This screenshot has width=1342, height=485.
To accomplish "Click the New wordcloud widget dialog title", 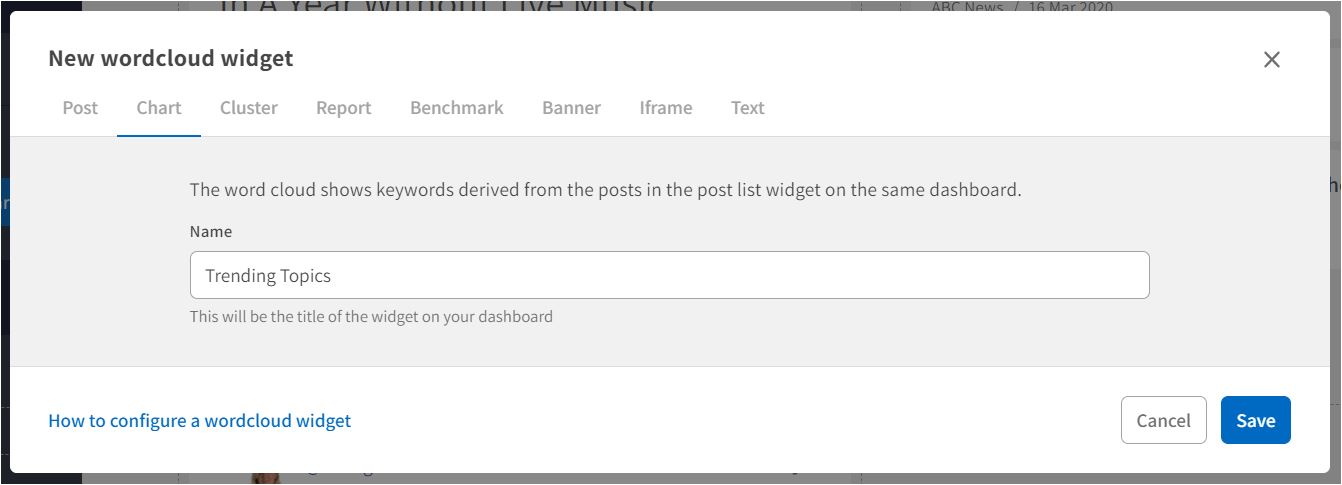I will [x=171, y=59].
